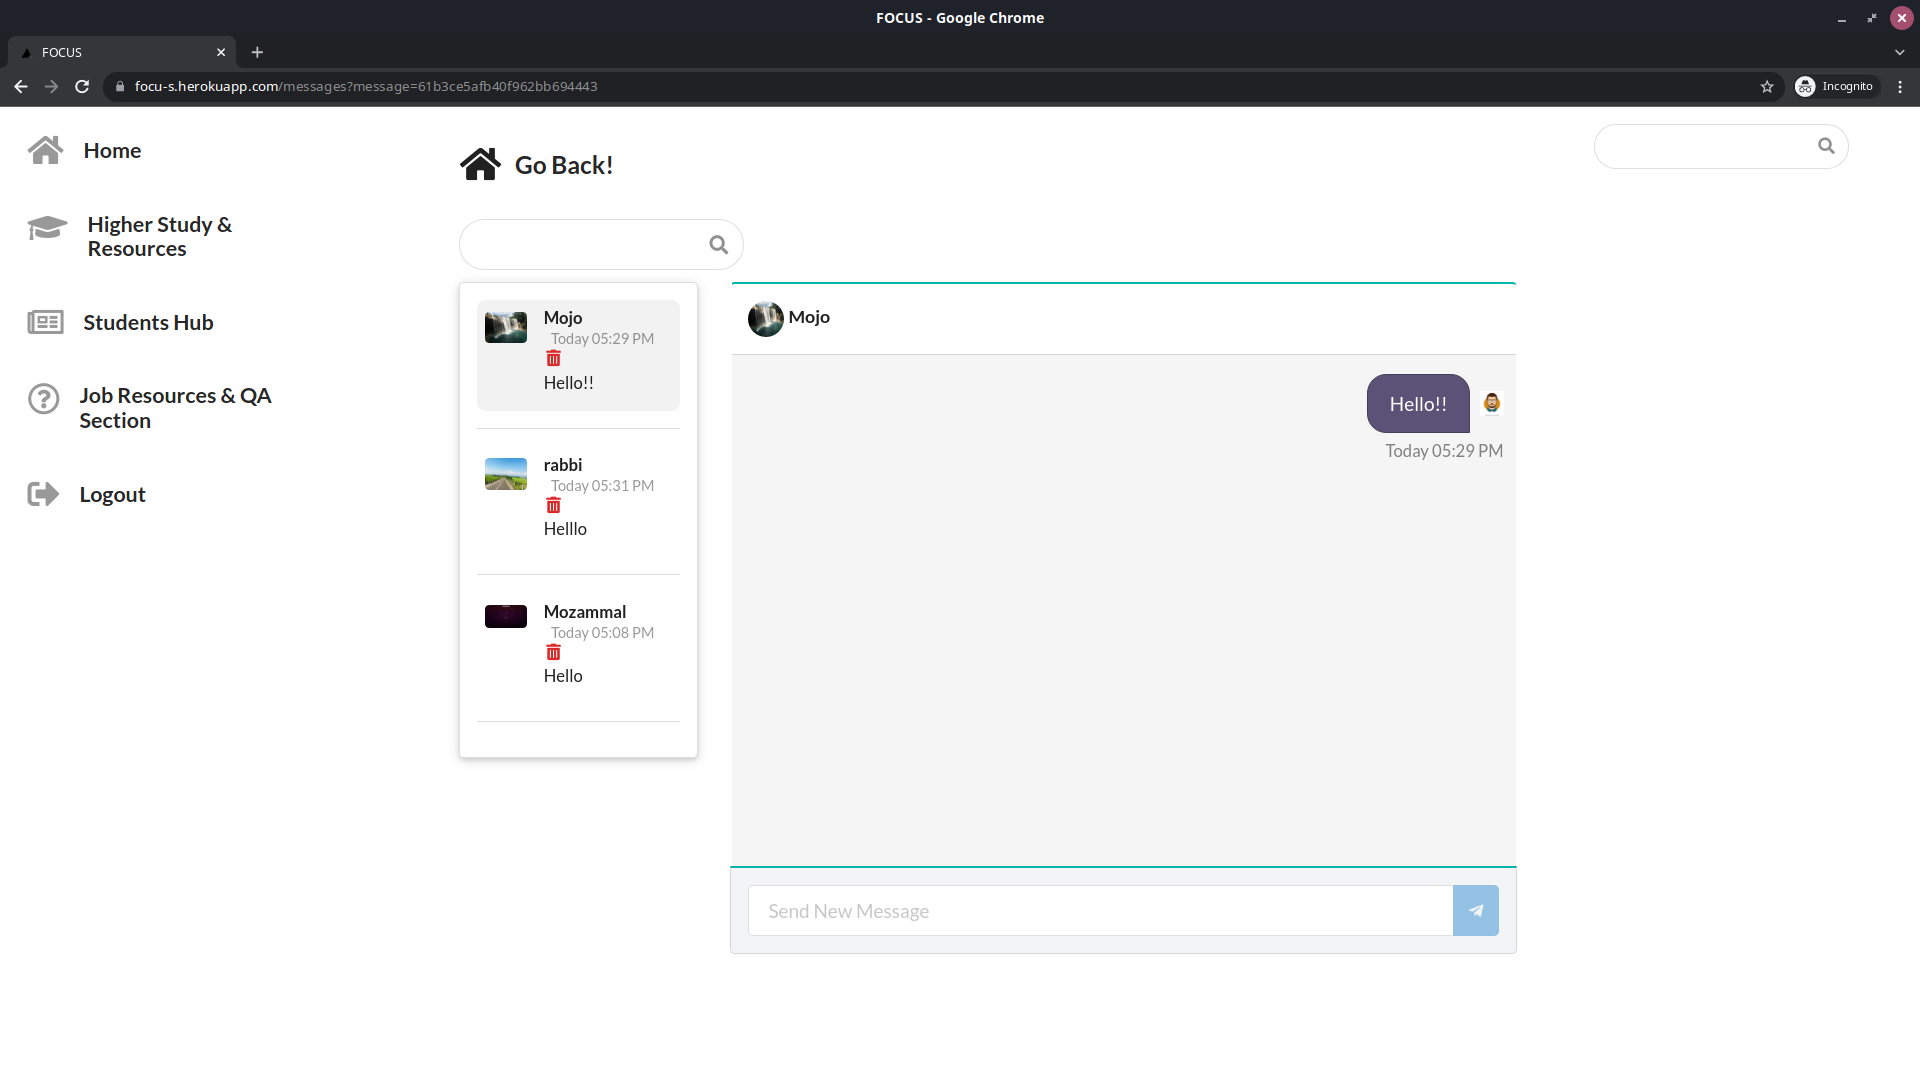This screenshot has height=1080, width=1920.
Task: Click the red trash icon under Mojo
Action: pos(553,359)
